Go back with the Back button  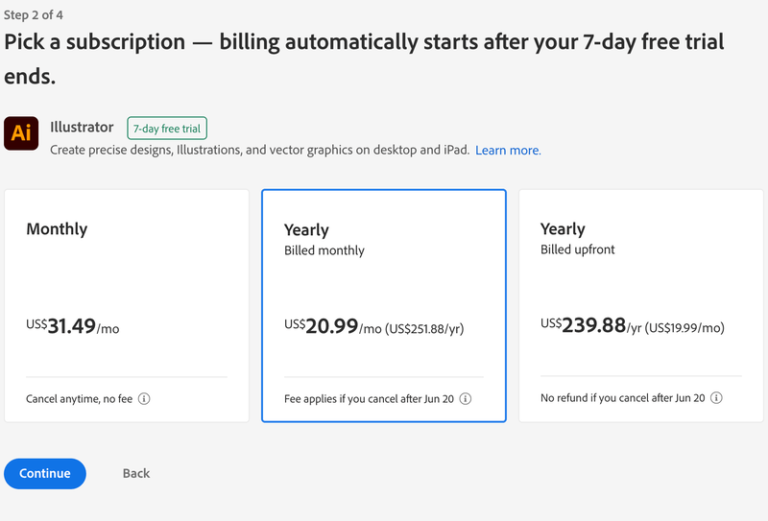[136, 473]
